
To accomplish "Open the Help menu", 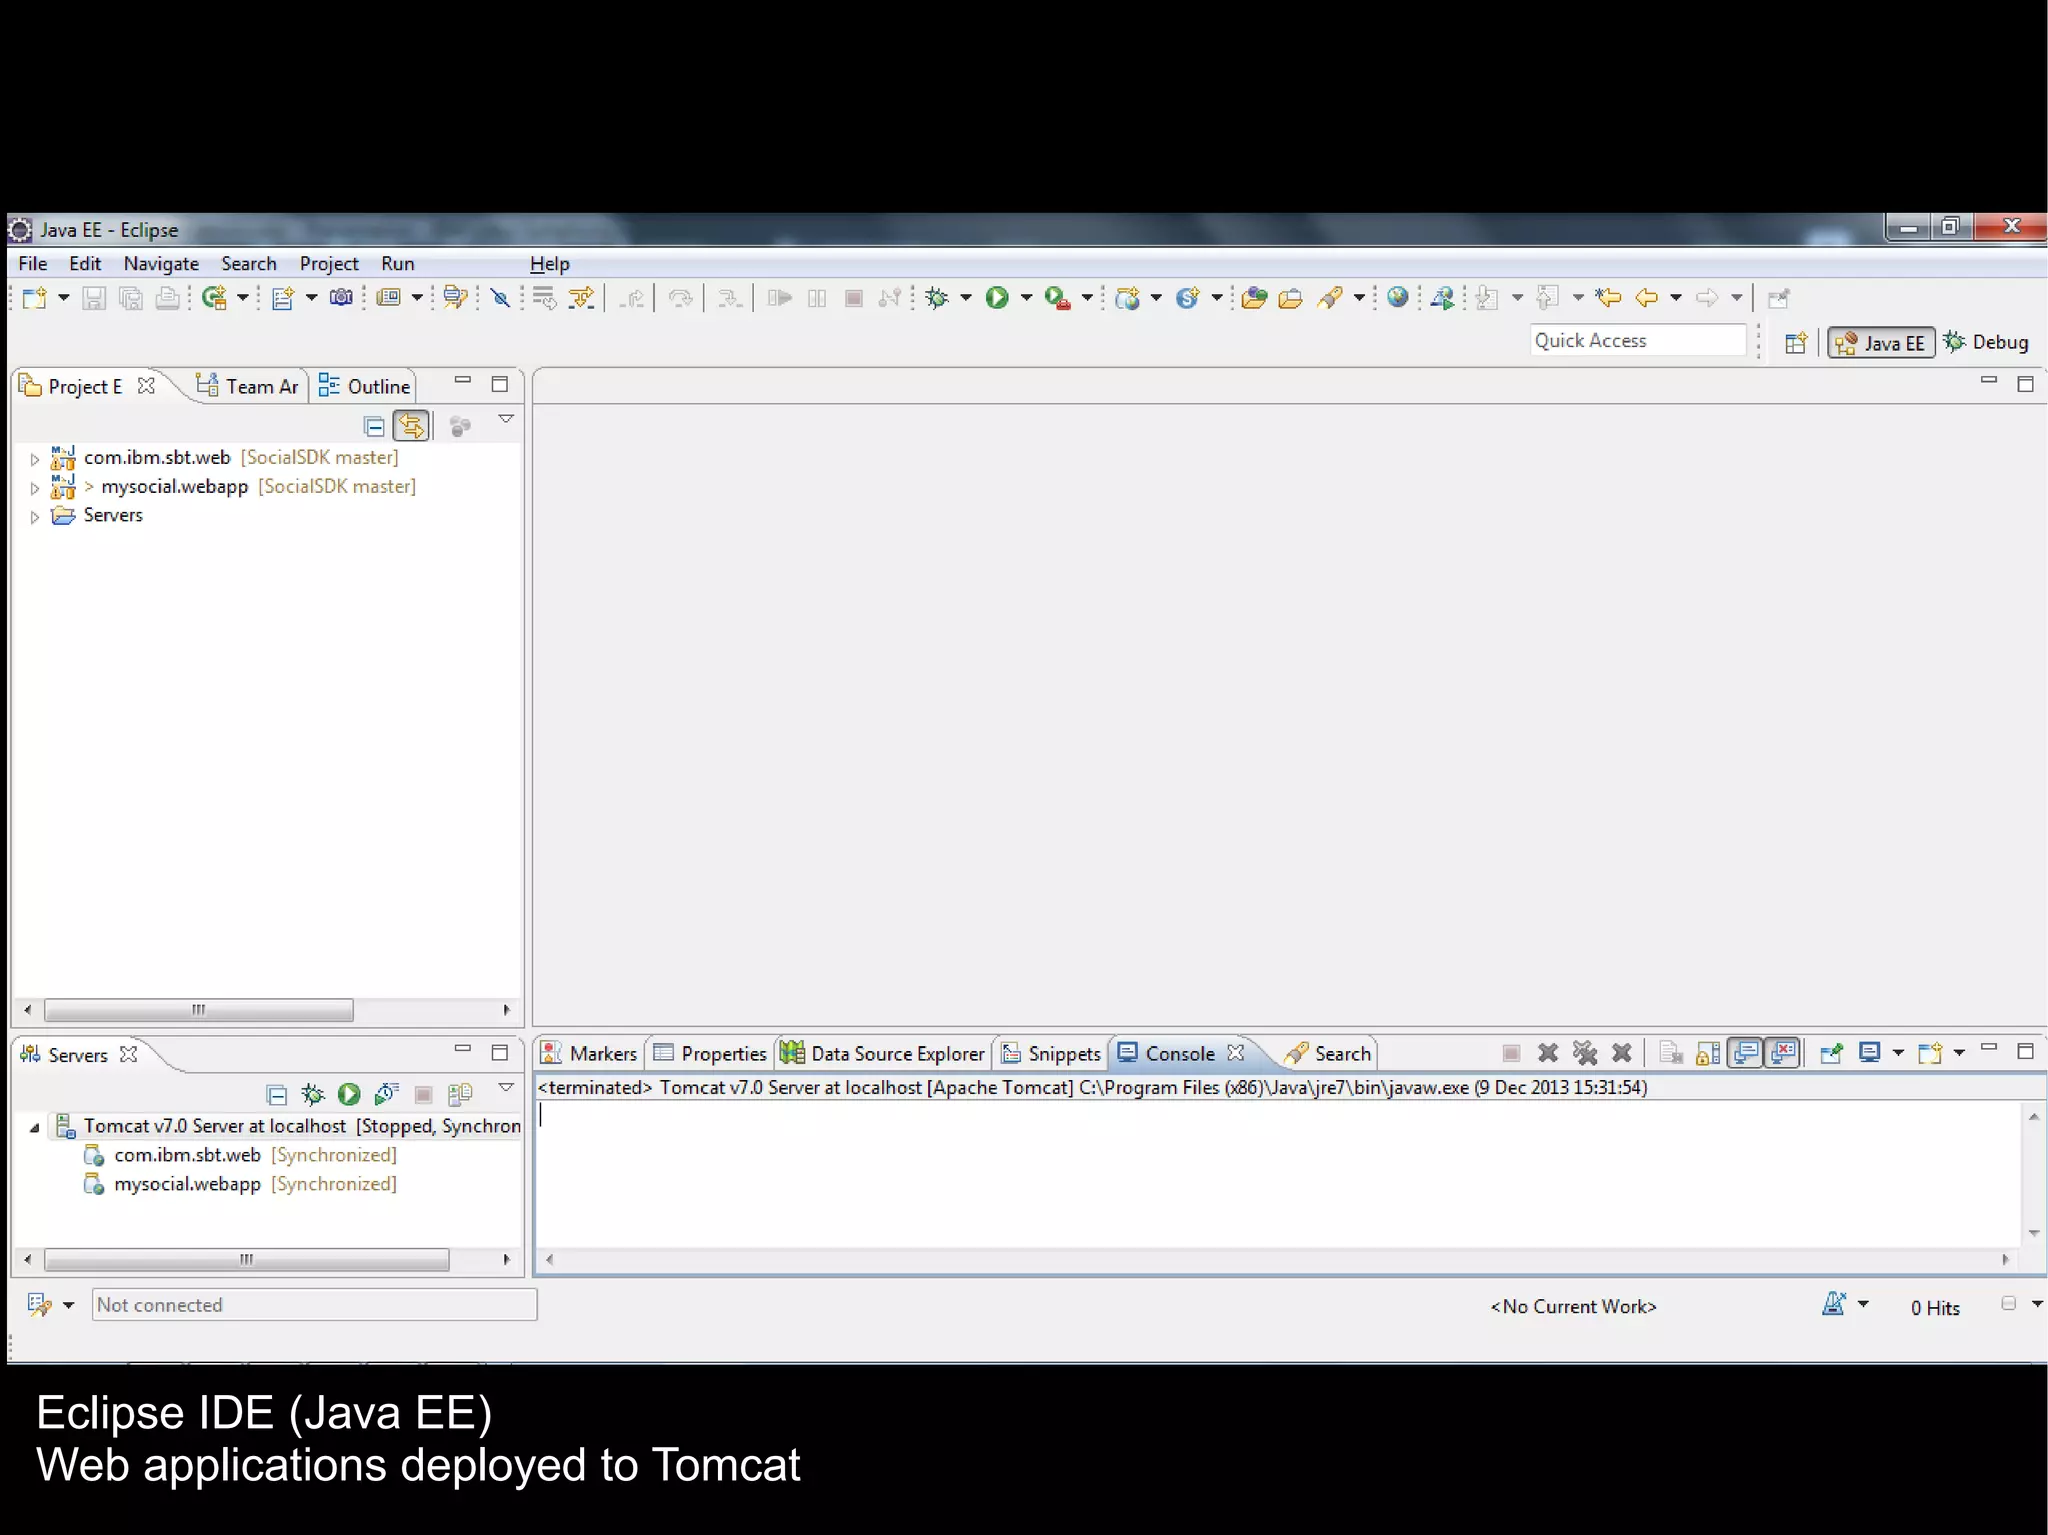I will [549, 264].
